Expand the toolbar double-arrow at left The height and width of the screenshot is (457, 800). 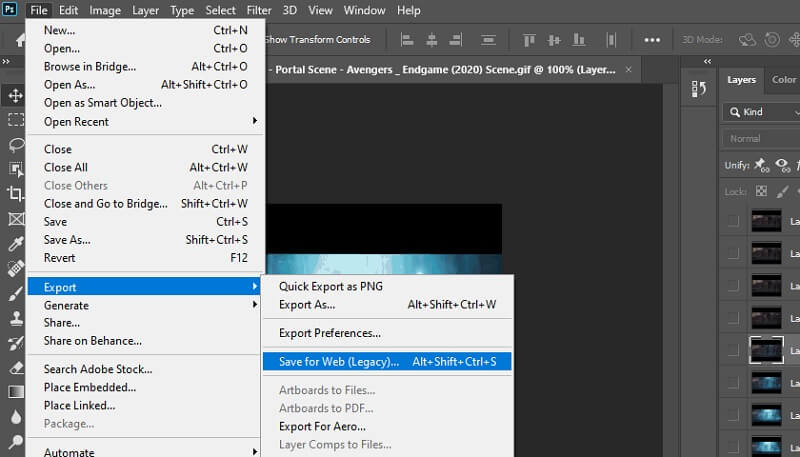click(x=6, y=61)
